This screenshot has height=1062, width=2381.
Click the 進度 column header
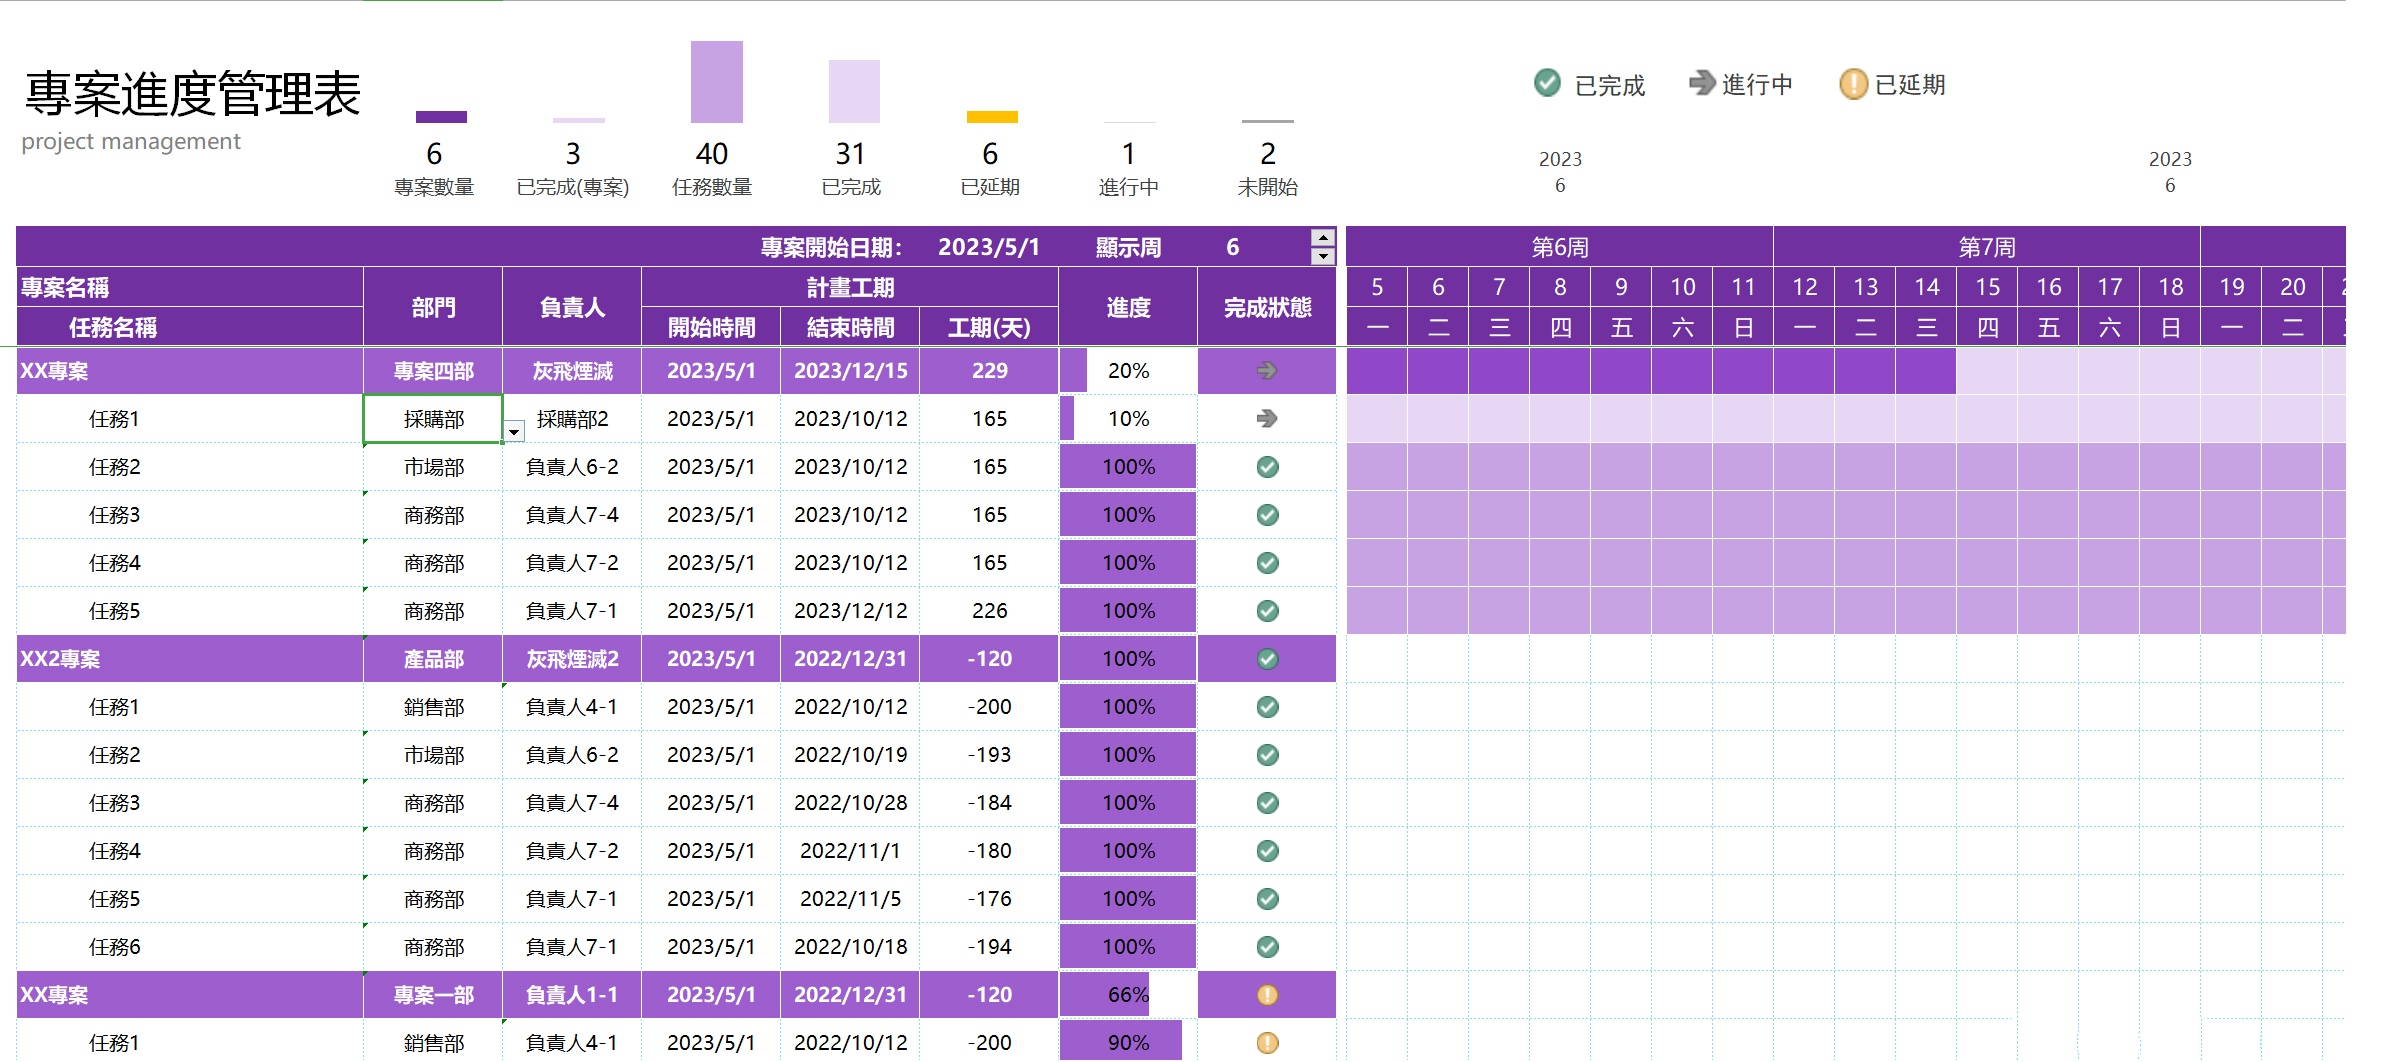[x=1128, y=307]
